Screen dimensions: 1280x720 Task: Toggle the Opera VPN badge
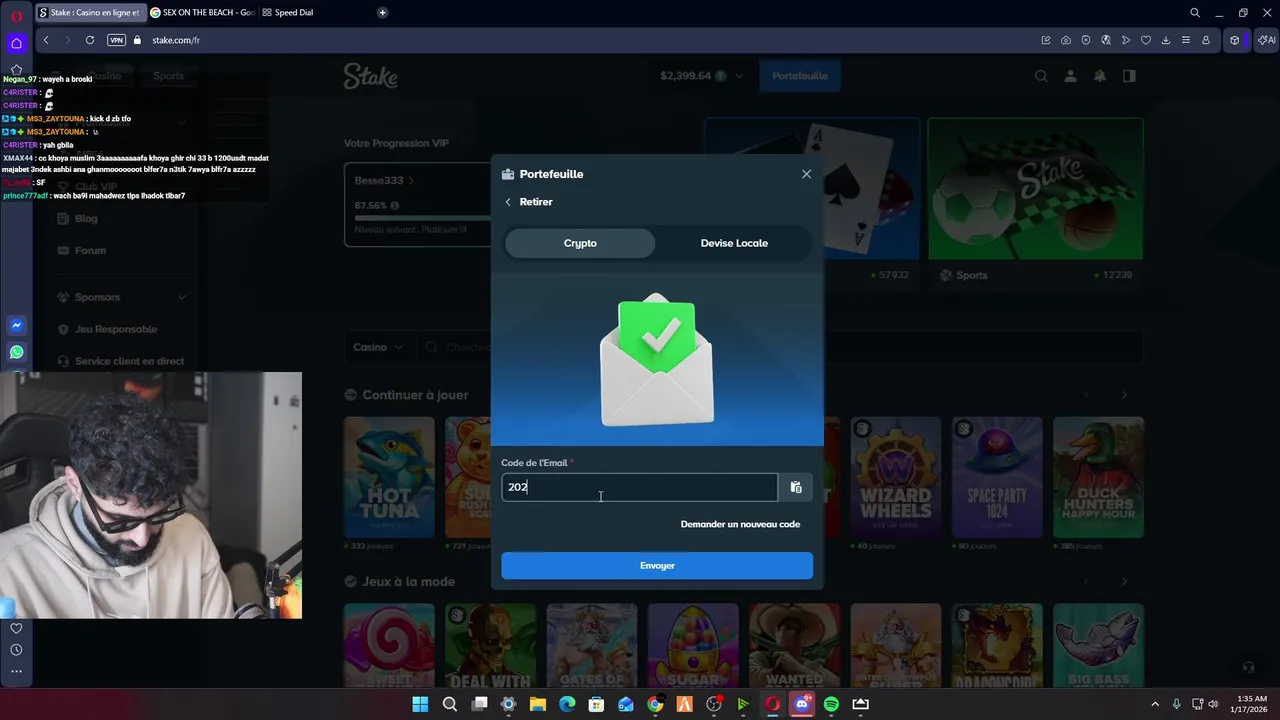click(116, 40)
